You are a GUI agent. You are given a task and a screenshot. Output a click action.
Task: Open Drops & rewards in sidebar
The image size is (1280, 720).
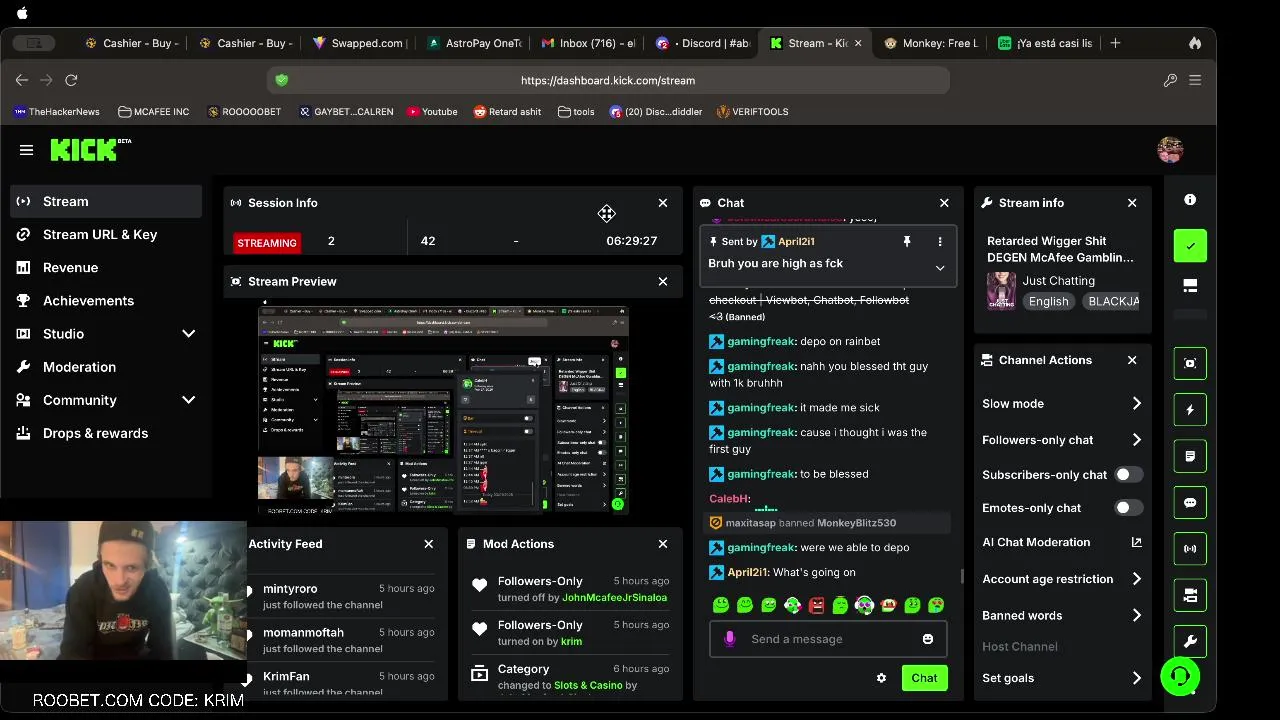[107, 433]
